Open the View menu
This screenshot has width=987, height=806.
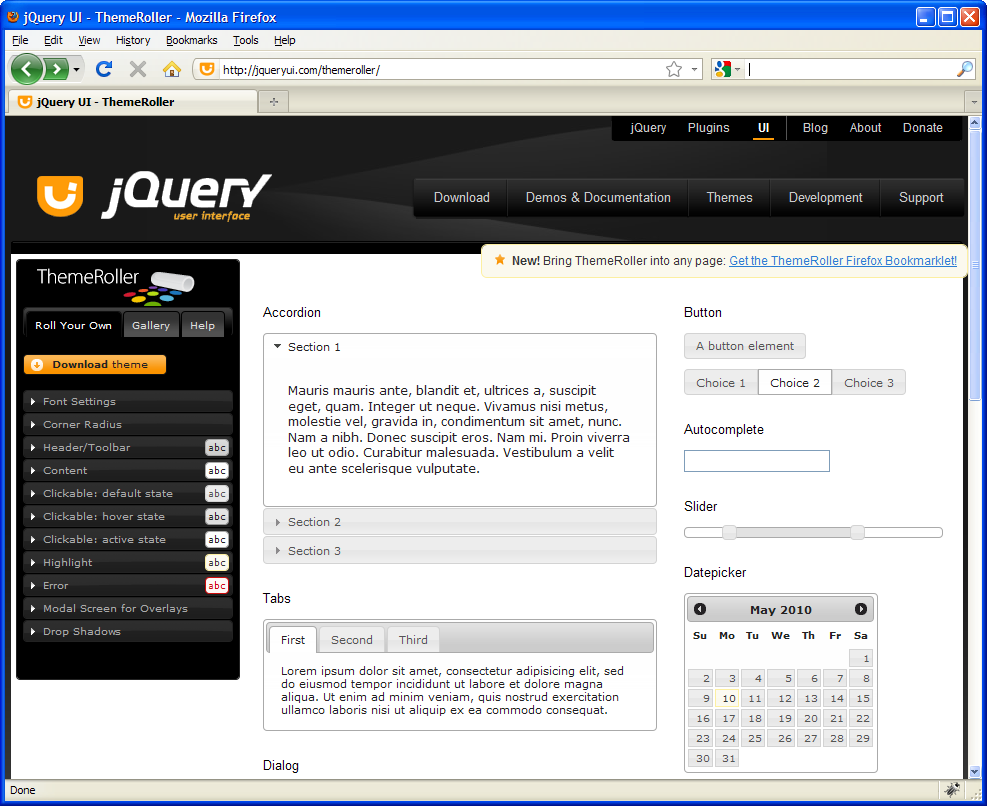click(89, 40)
